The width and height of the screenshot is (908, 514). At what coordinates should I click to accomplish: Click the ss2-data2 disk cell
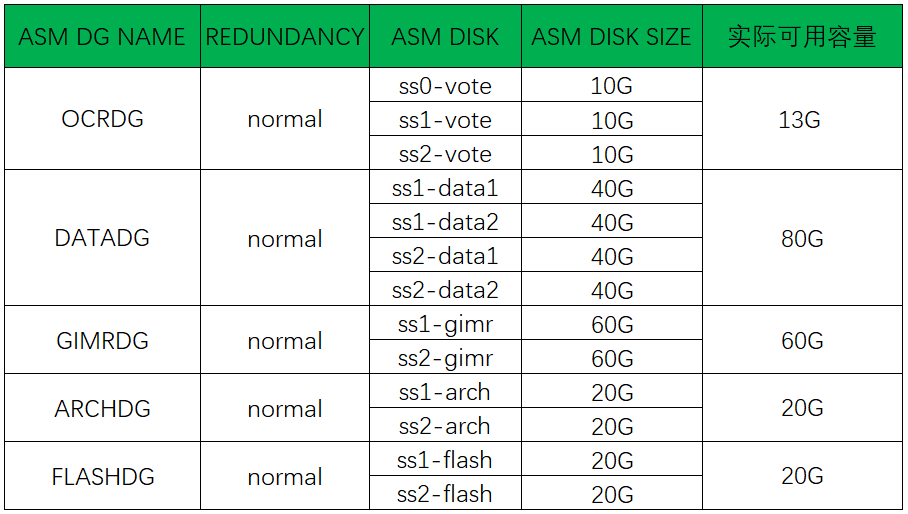pos(445,289)
